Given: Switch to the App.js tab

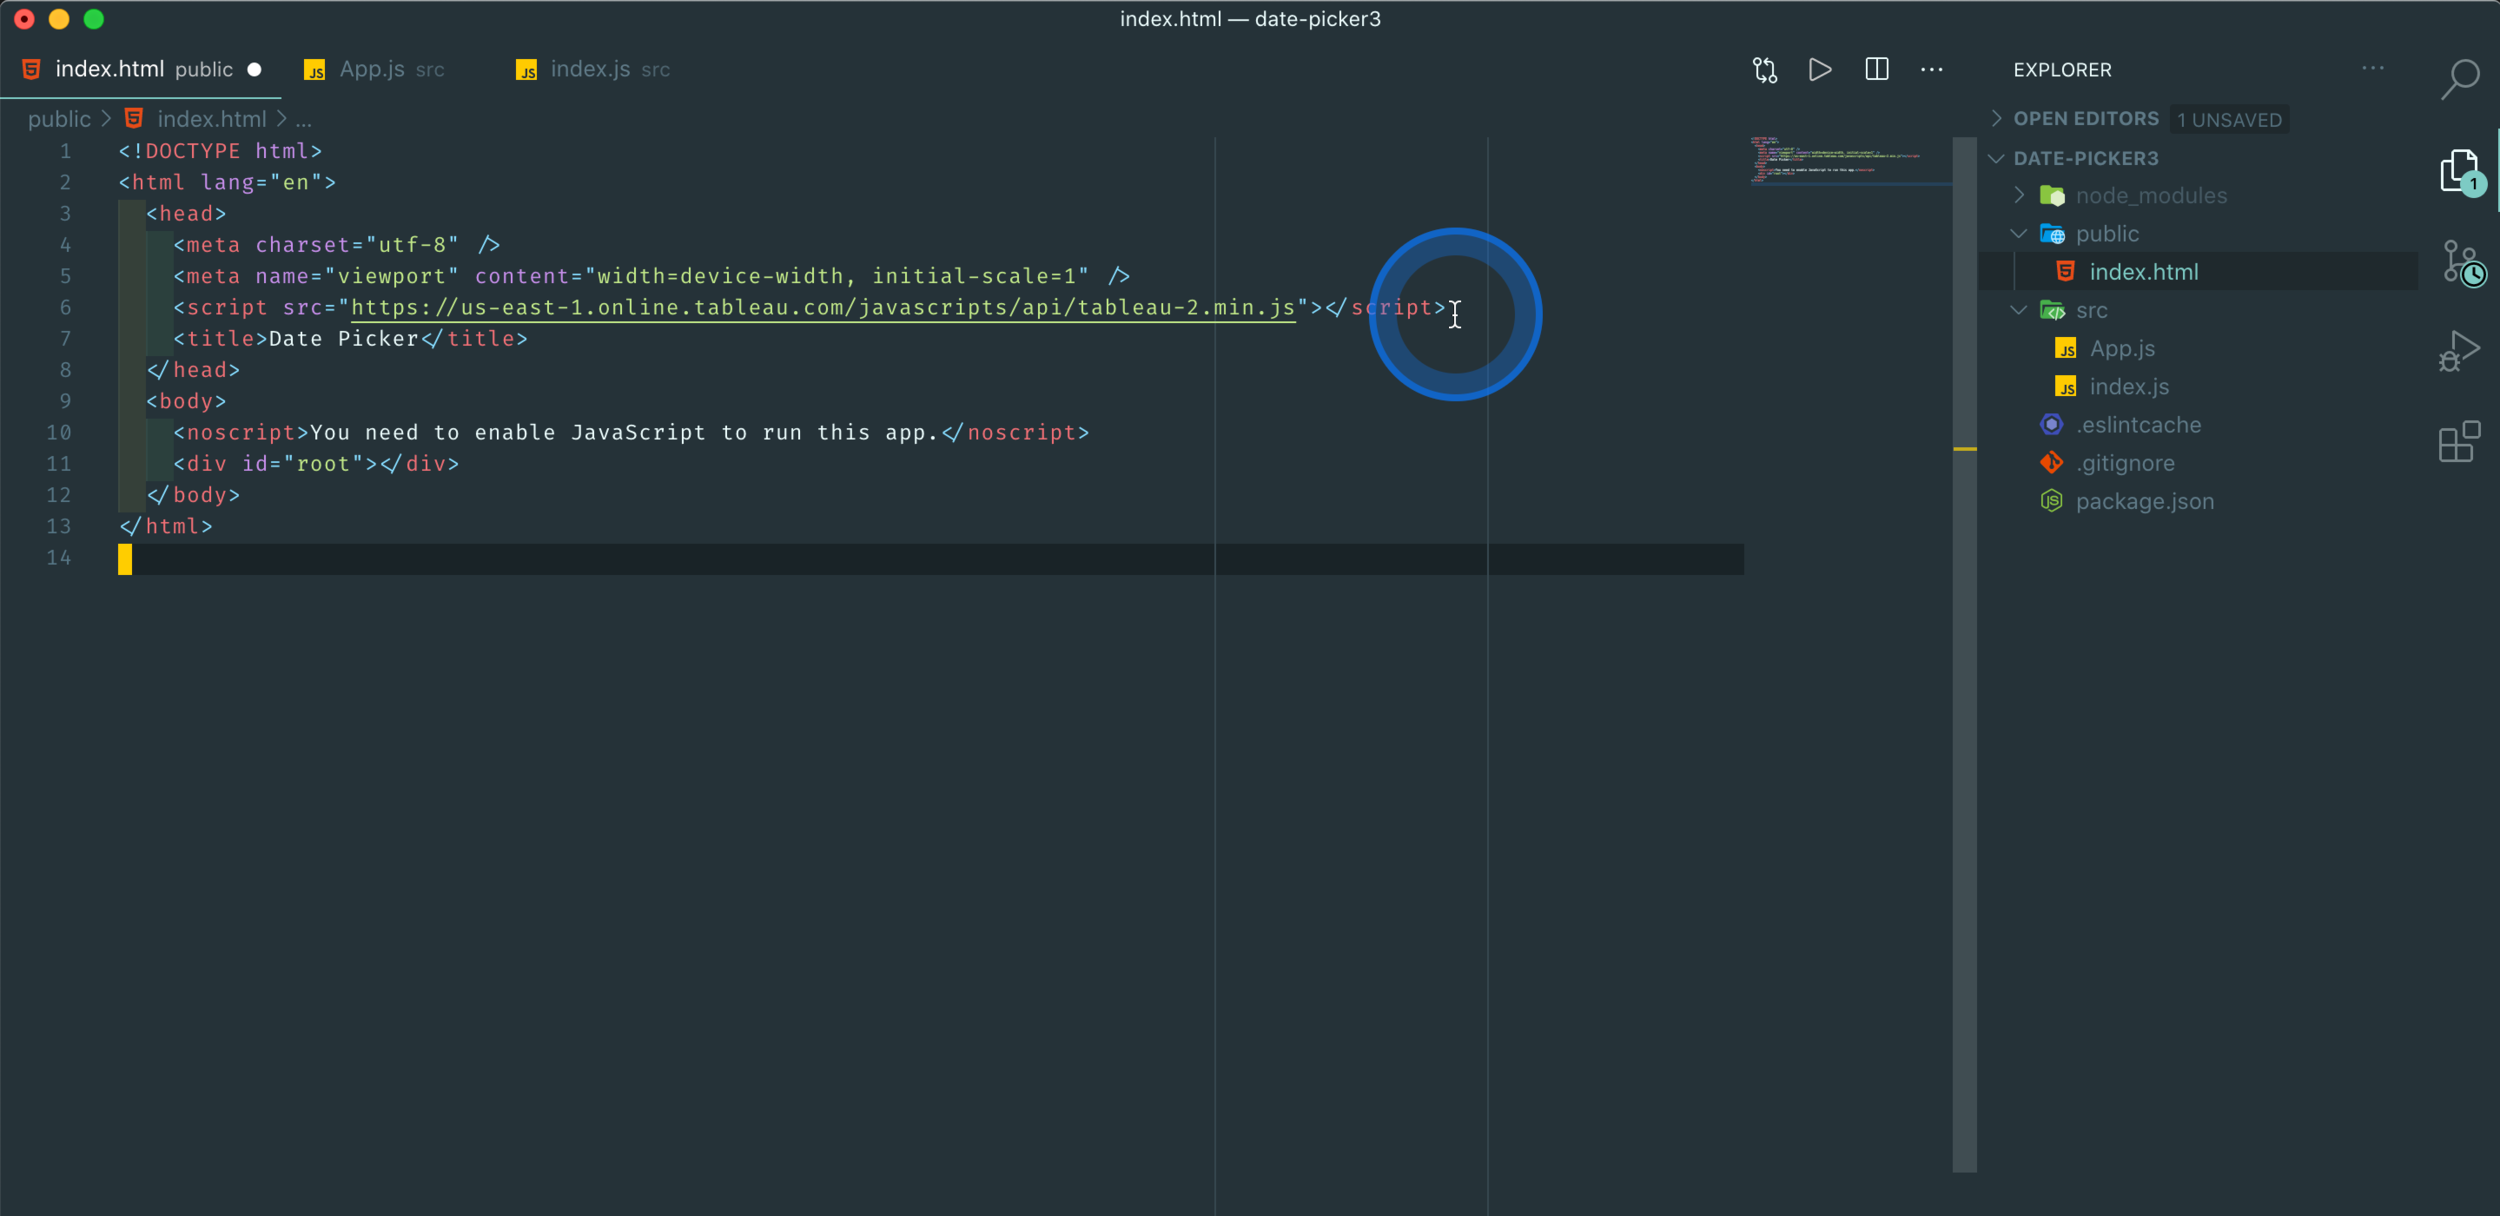Looking at the screenshot, I should pos(372,70).
